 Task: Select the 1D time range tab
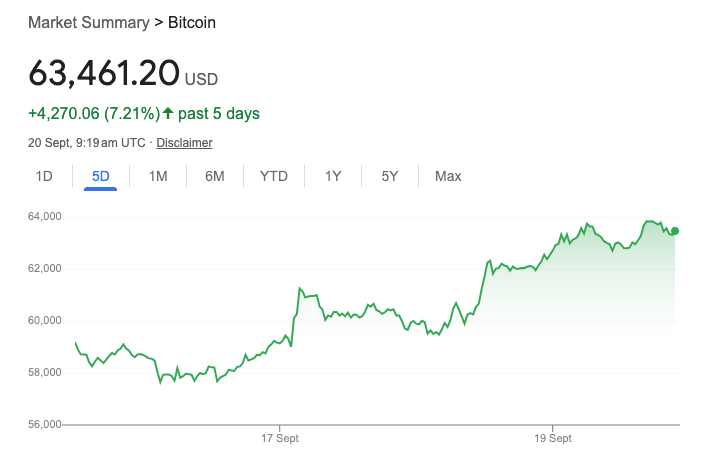44,176
